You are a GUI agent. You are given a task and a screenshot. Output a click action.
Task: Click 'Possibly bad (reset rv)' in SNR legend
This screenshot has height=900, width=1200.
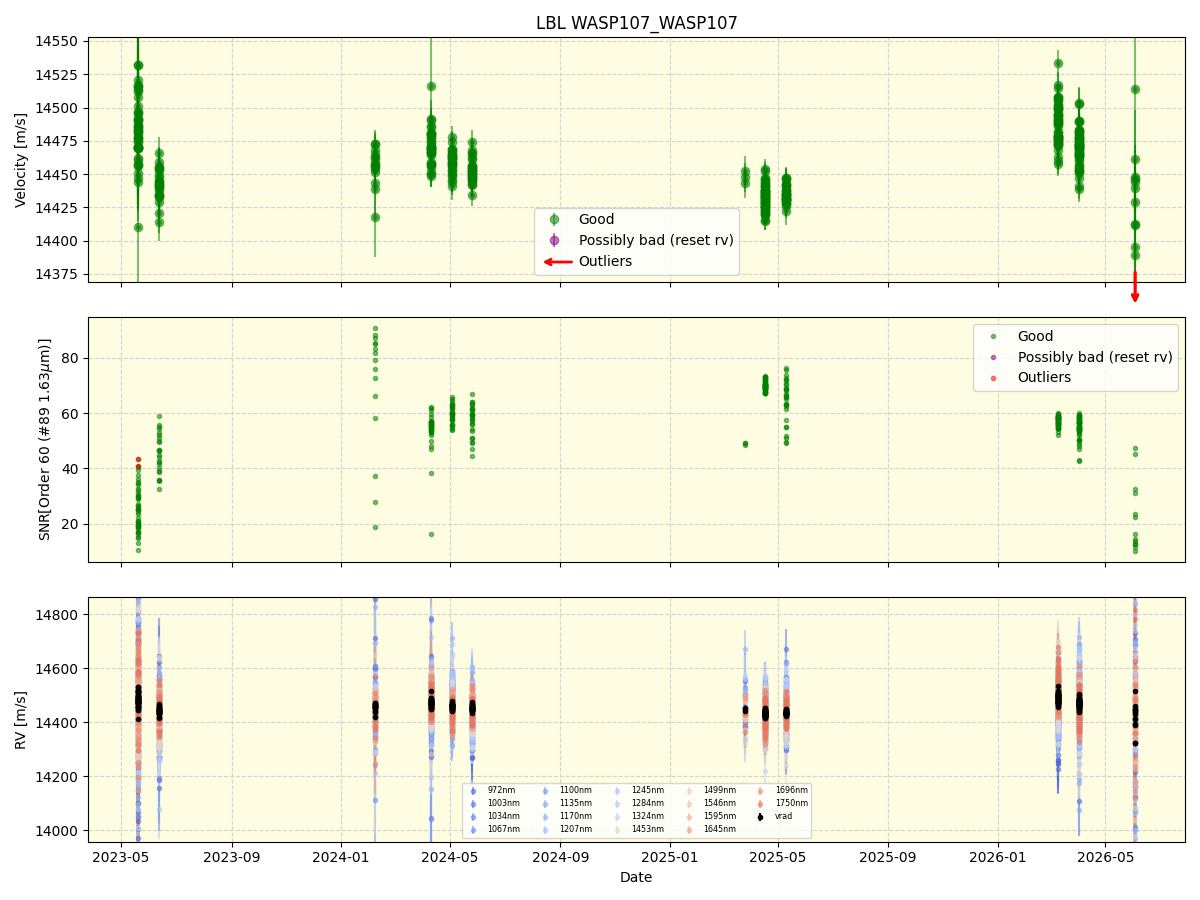pyautogui.click(x=1095, y=357)
